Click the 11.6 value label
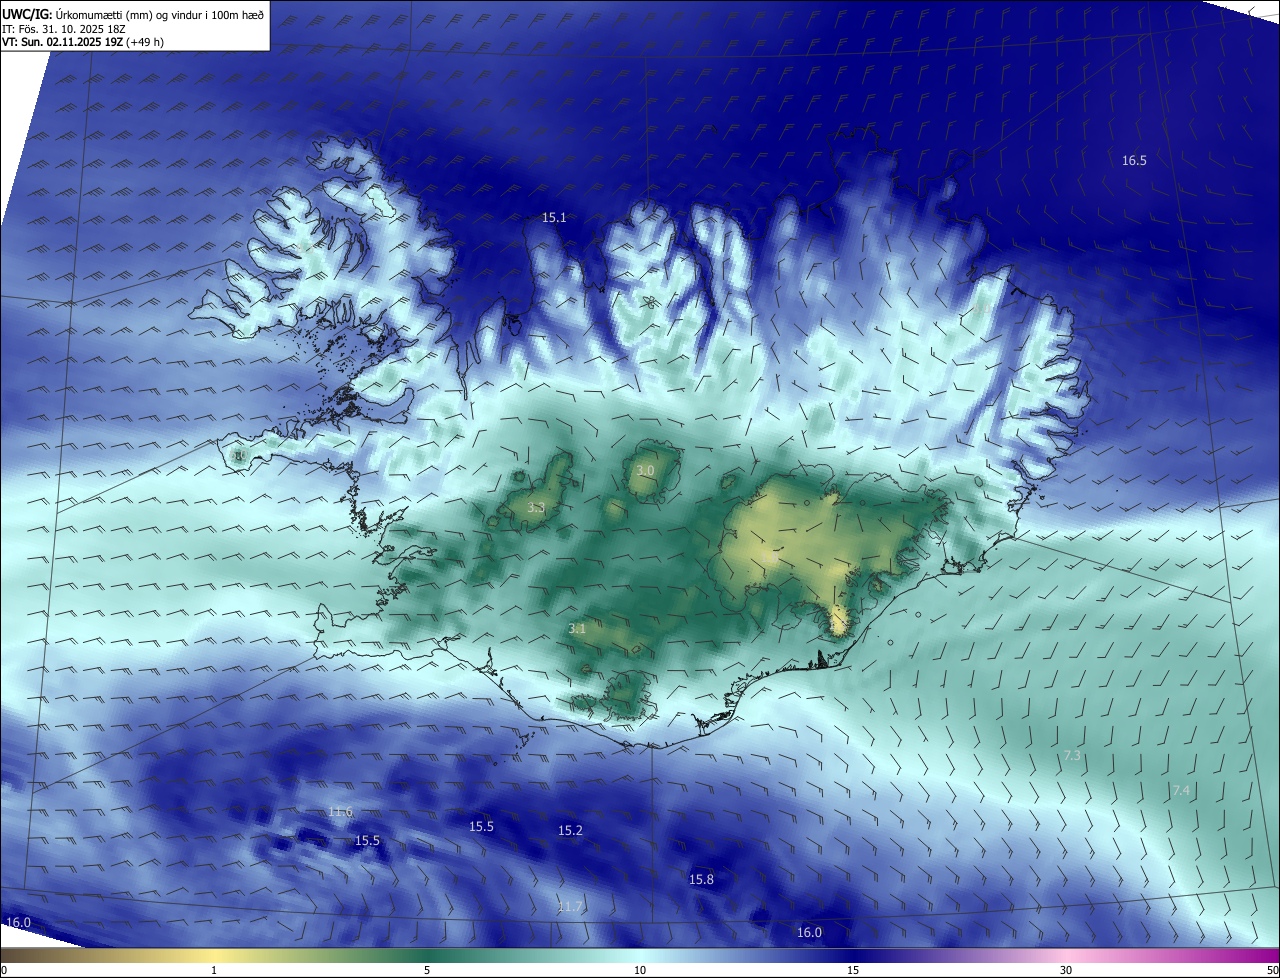Screen dimensions: 1280x978 [x=340, y=812]
